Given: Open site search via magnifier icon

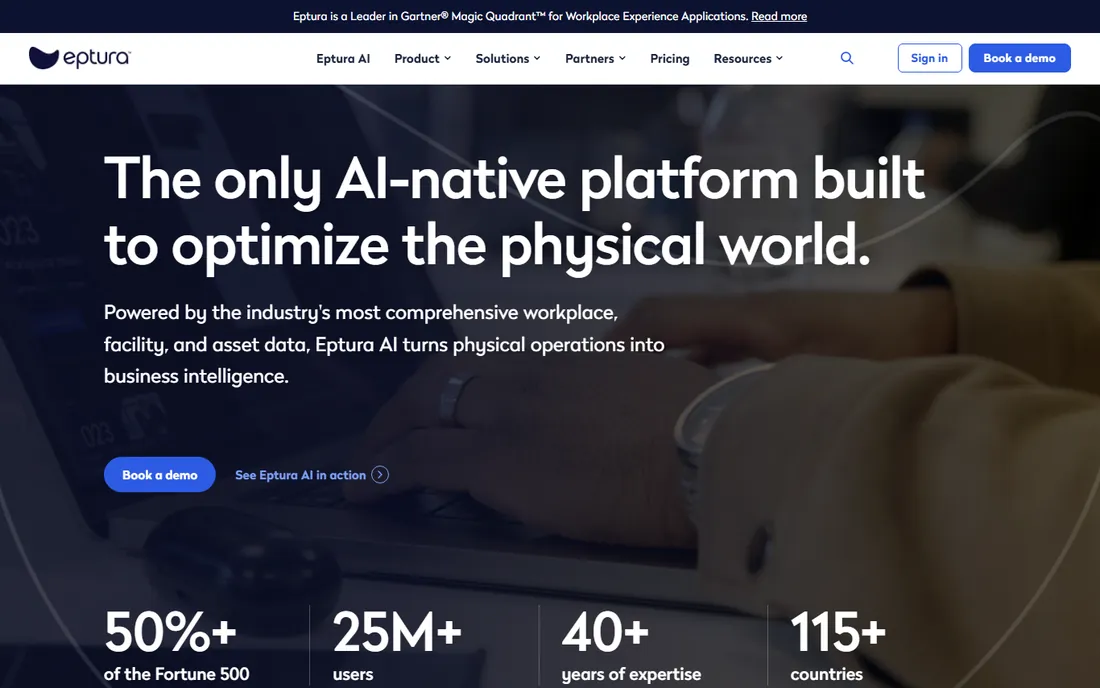Looking at the screenshot, I should (847, 58).
